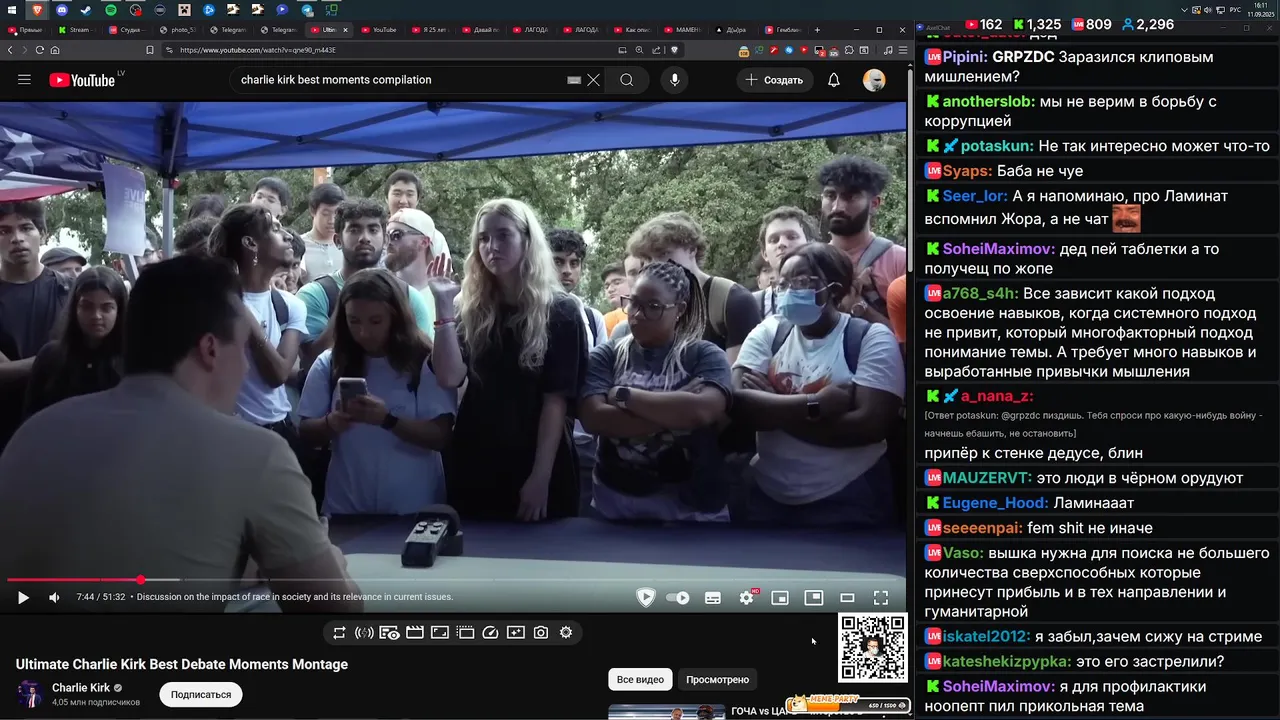Viewport: 1280px width, 720px height.
Task: Open Windows Start menu
Action: (12, 9)
